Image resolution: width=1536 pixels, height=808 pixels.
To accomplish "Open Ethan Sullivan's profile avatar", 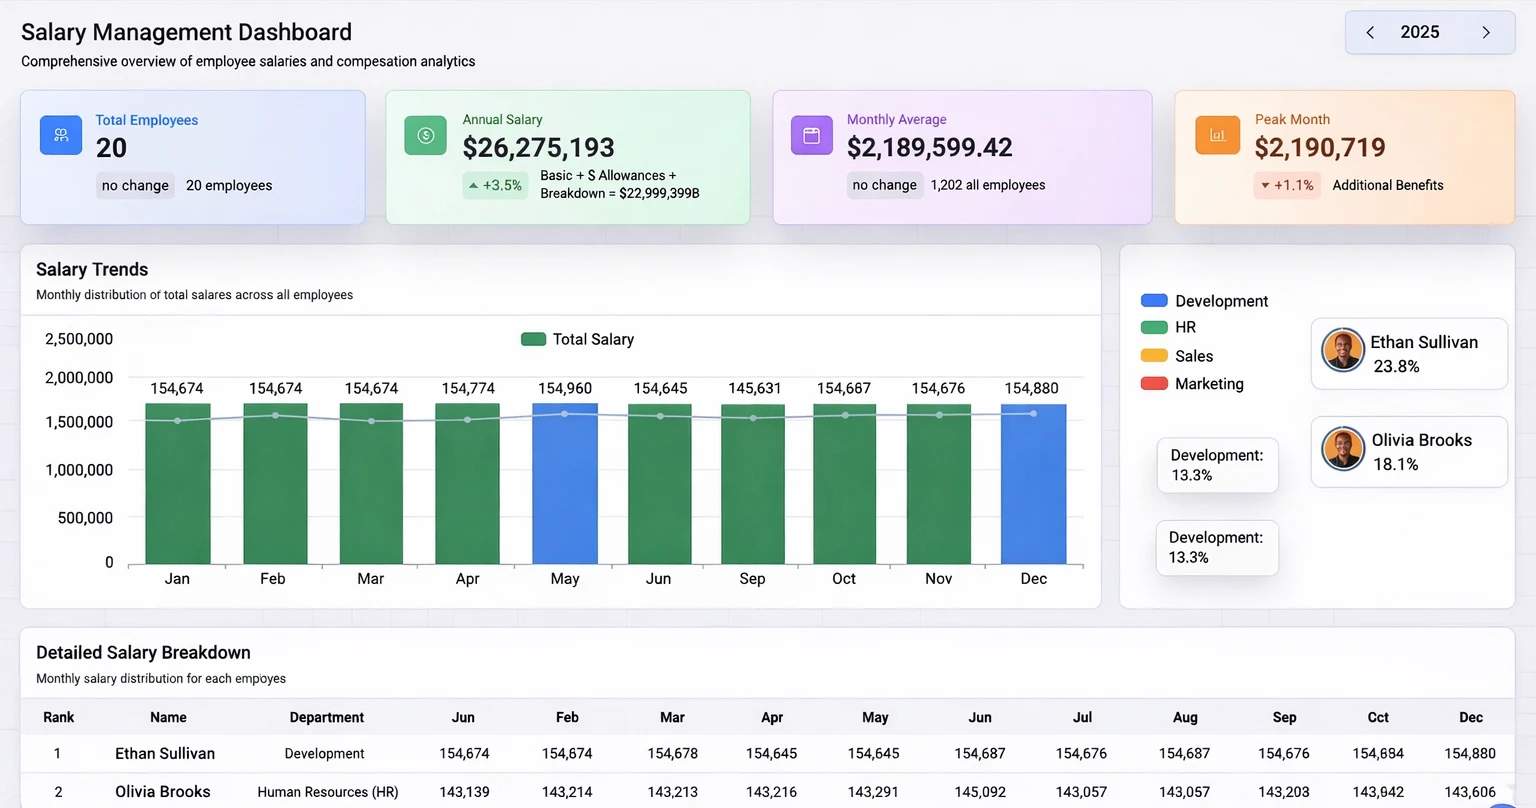I will coord(1342,350).
